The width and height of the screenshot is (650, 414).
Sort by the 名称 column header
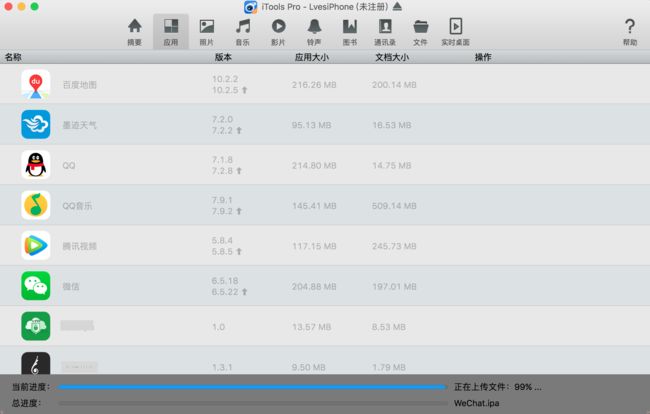[13, 57]
